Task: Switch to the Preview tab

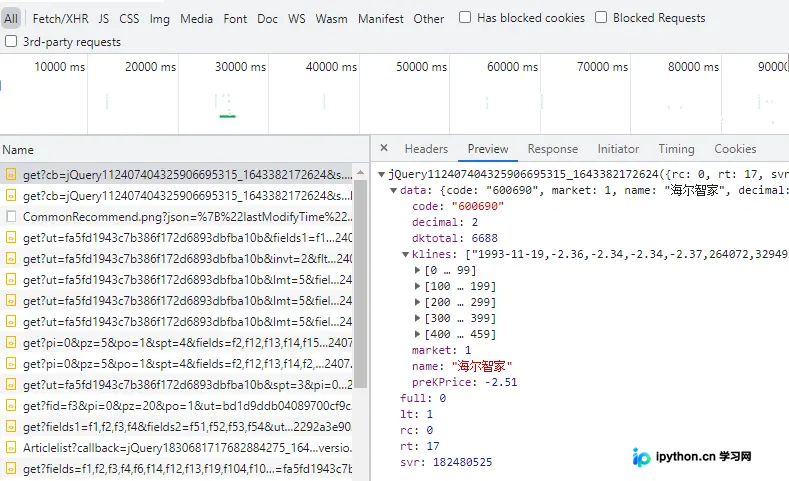Action: point(488,149)
